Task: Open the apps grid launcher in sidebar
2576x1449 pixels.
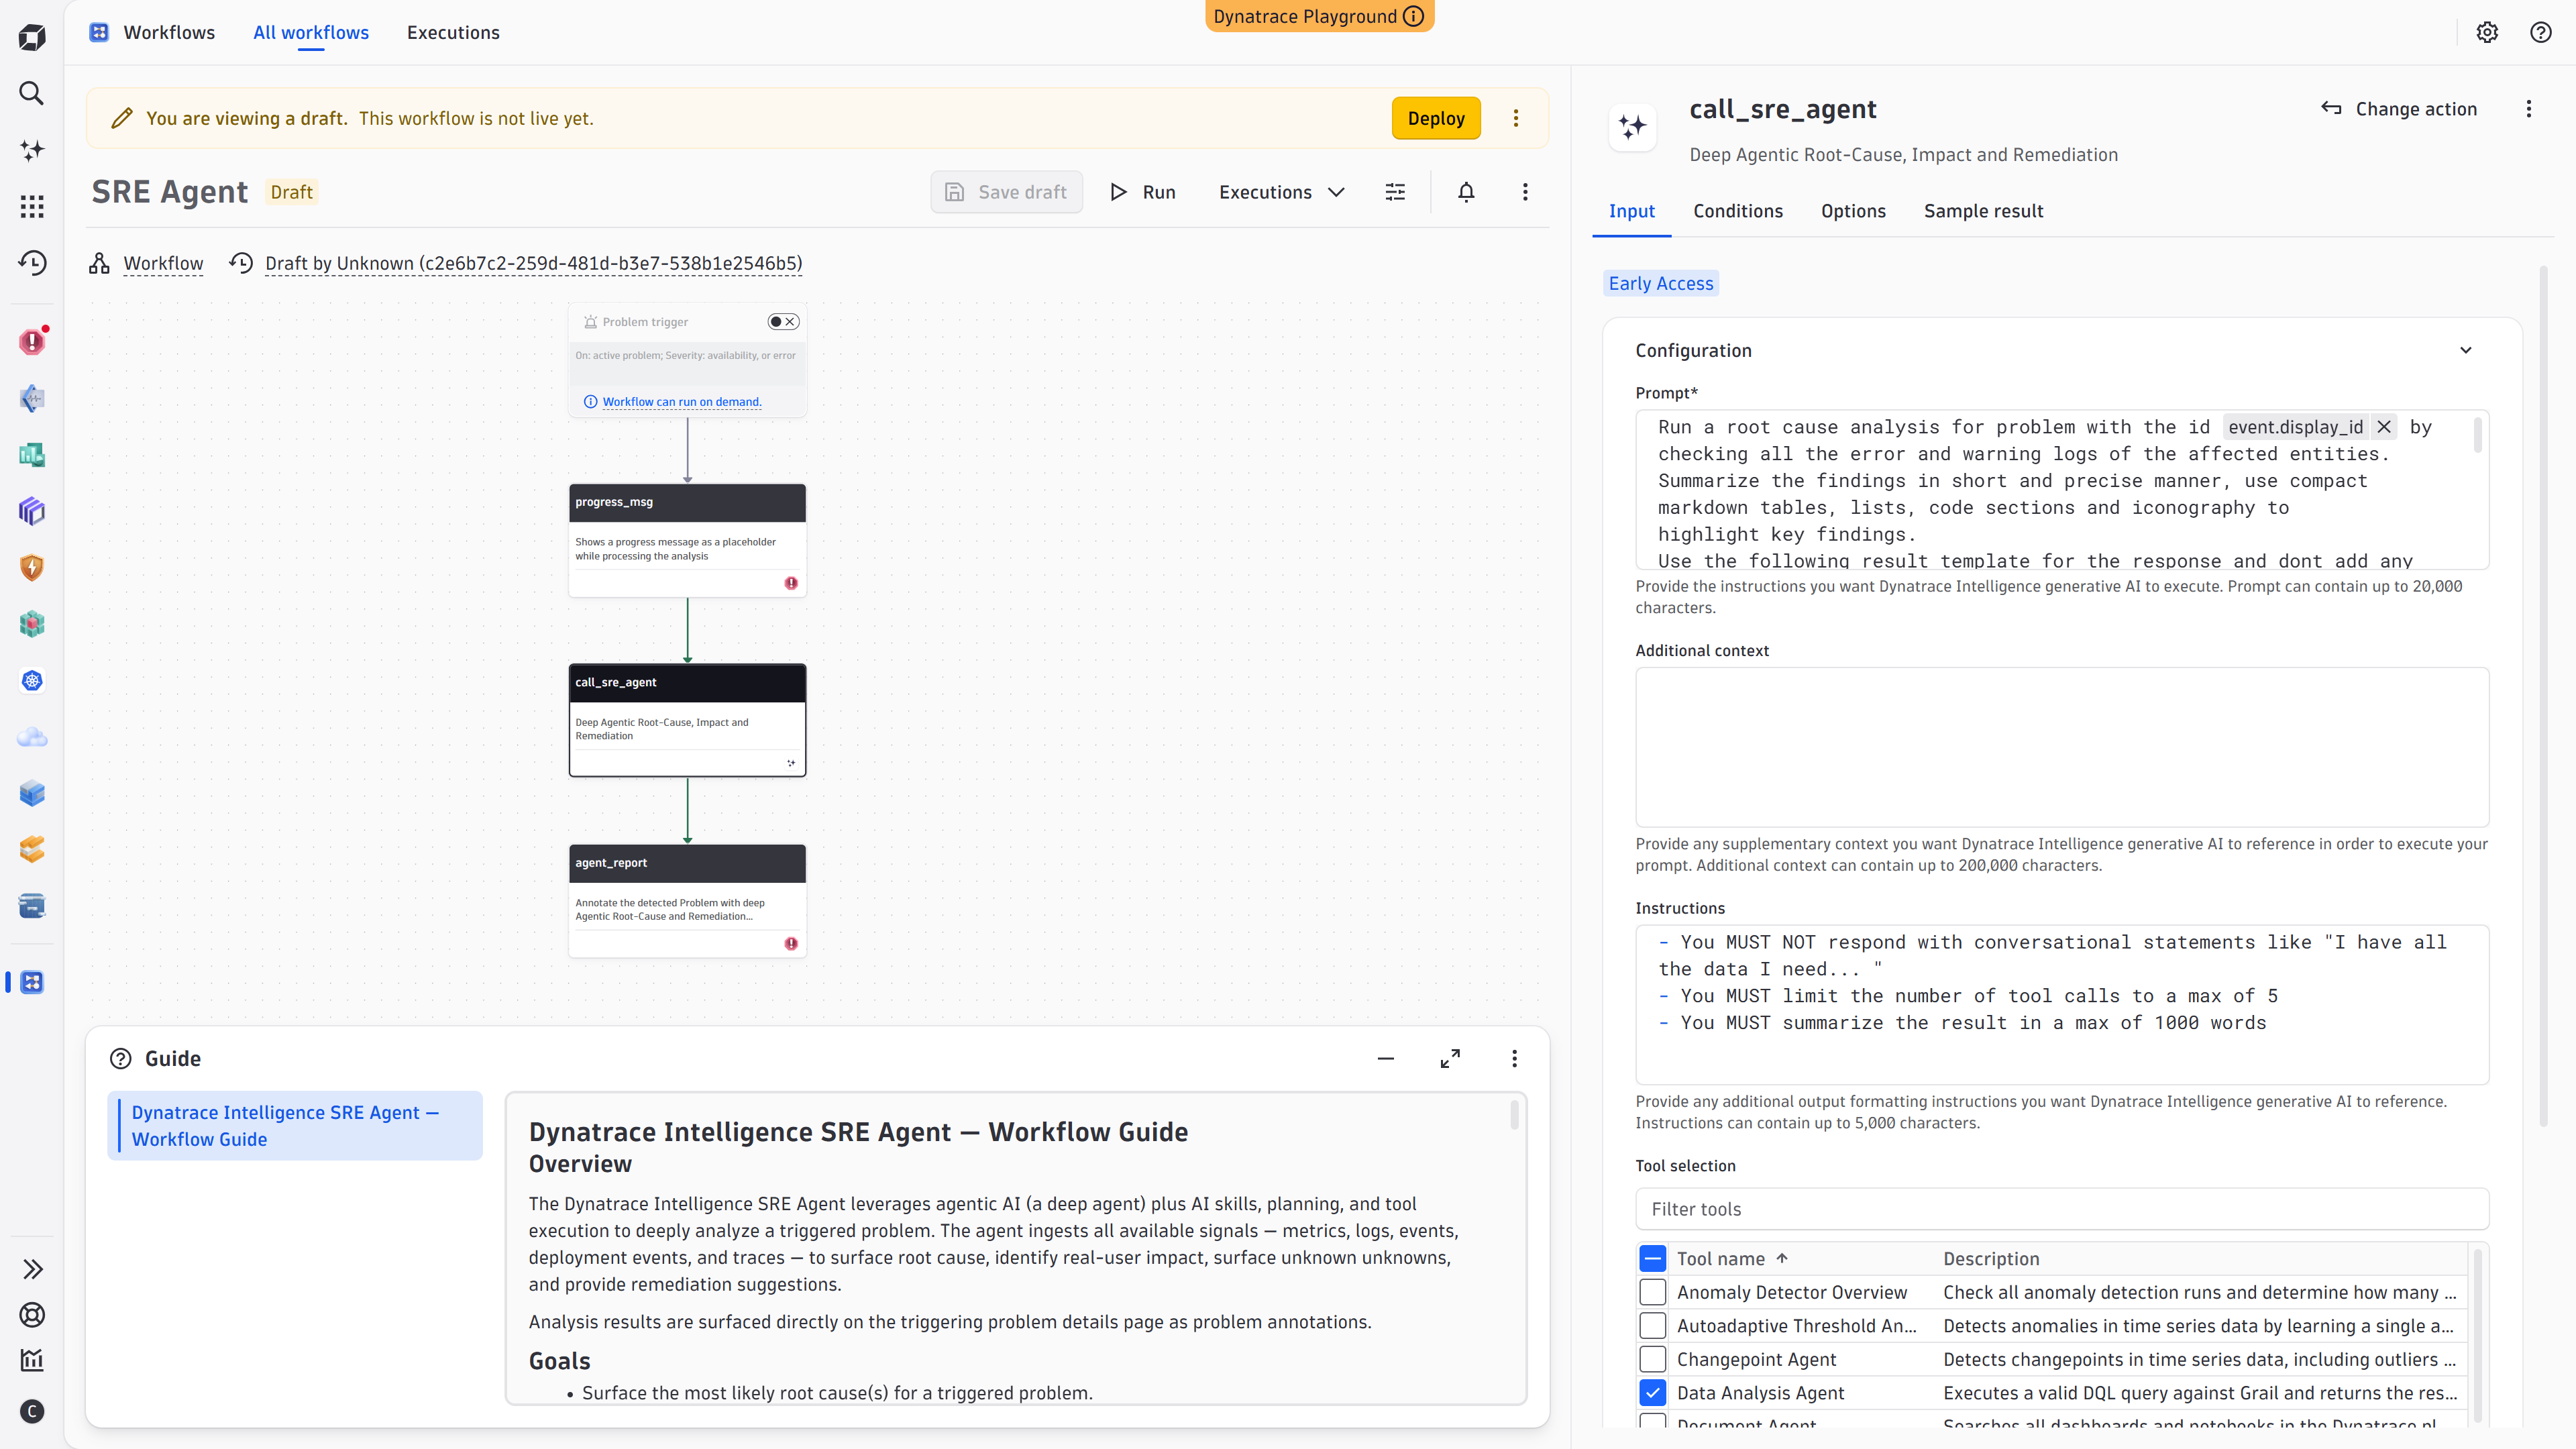Action: [32, 206]
